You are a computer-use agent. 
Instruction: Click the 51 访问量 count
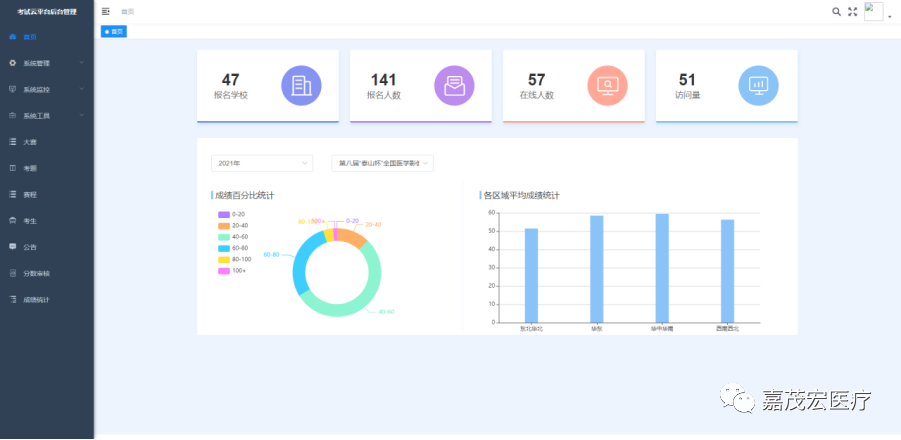coord(687,80)
